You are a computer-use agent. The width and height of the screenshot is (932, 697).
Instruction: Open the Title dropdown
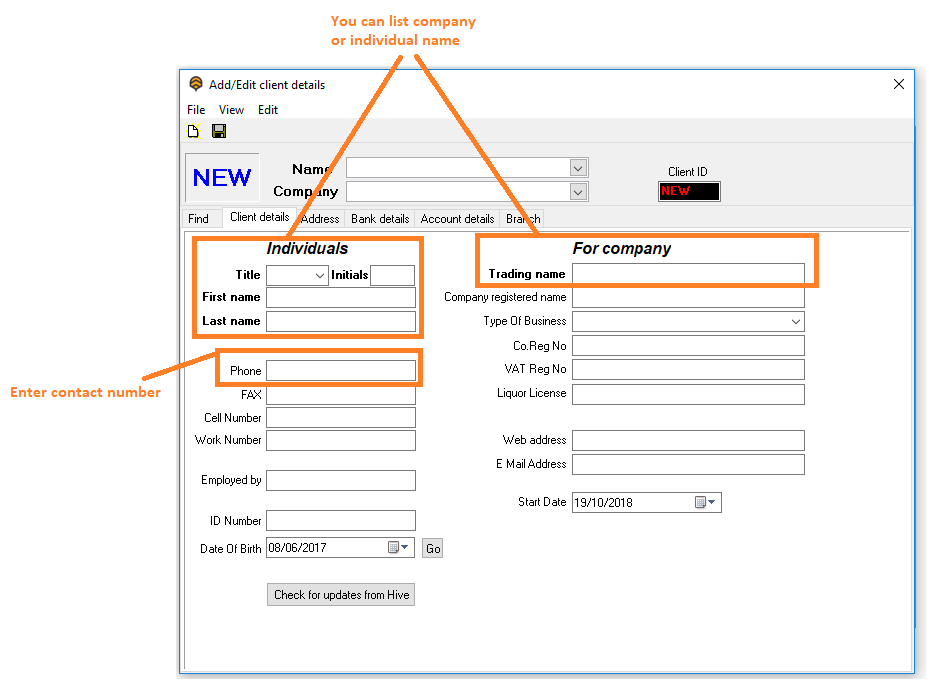click(320, 275)
